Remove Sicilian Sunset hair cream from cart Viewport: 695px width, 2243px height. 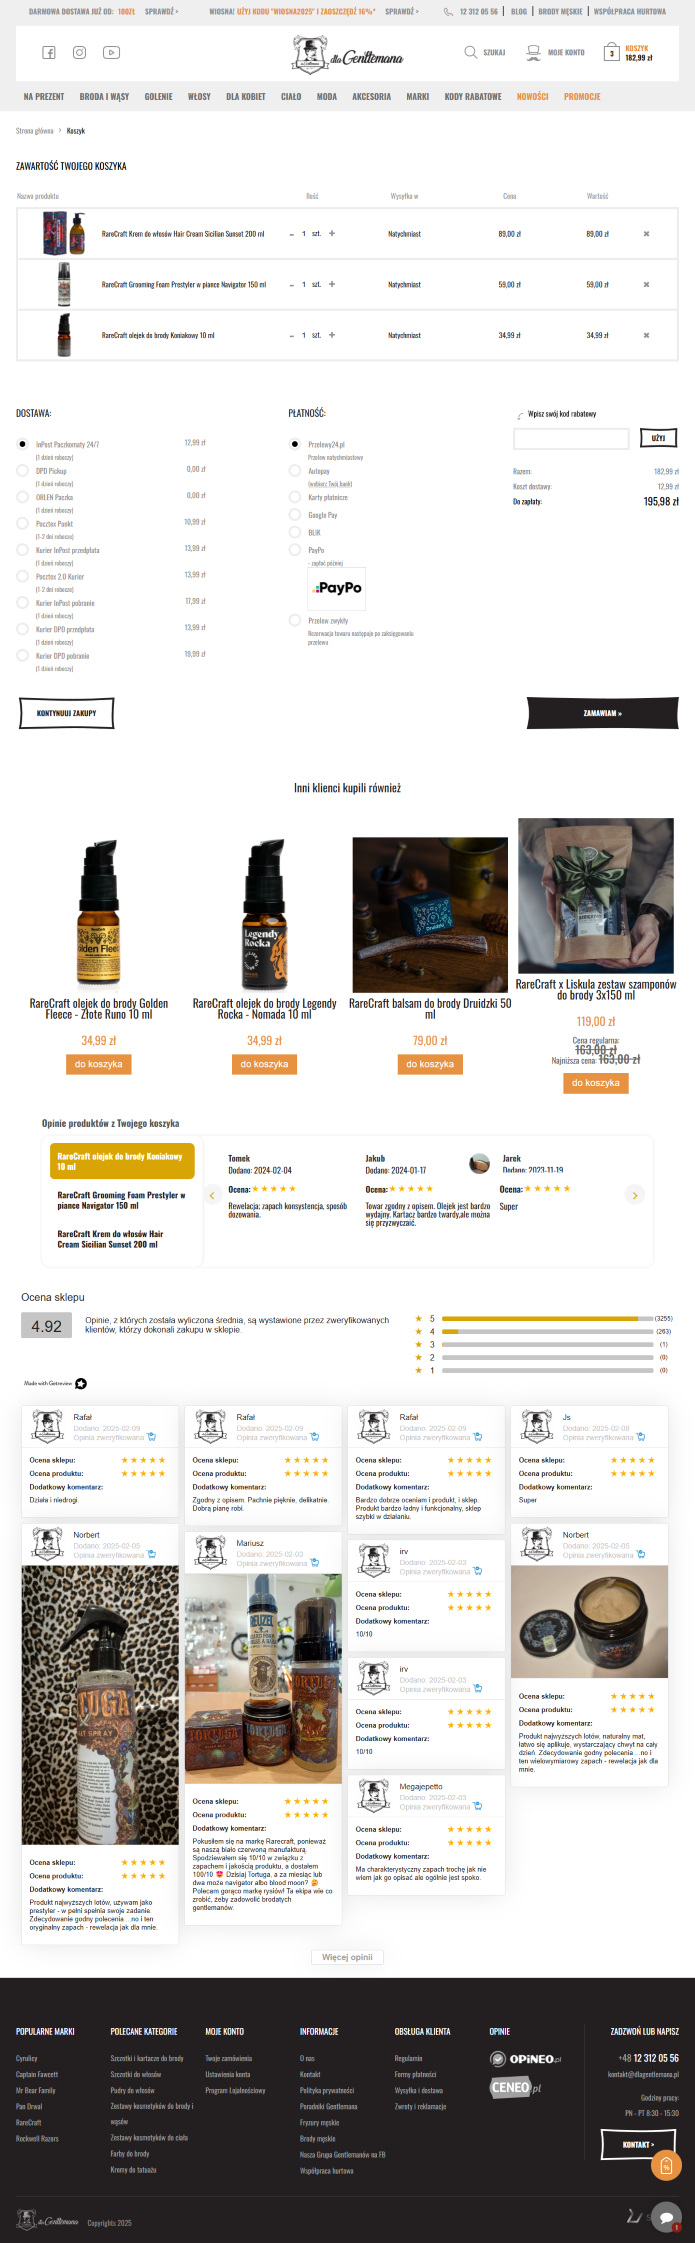(x=646, y=234)
